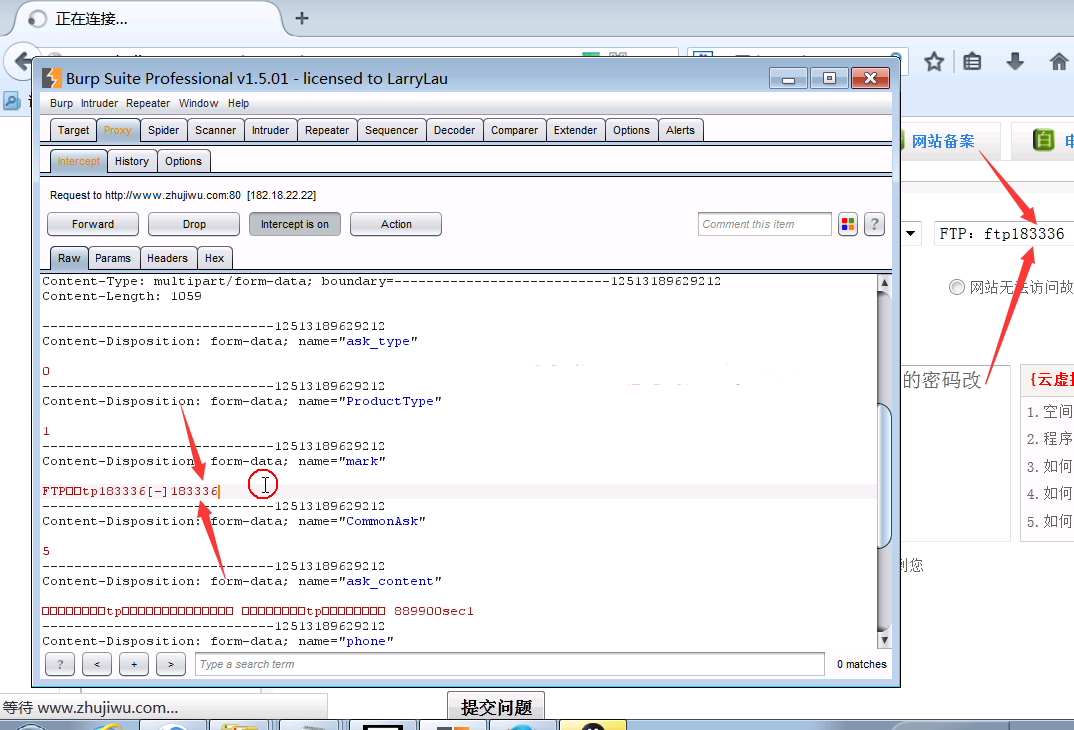
Task: Open the Help menu
Action: pyautogui.click(x=238, y=103)
